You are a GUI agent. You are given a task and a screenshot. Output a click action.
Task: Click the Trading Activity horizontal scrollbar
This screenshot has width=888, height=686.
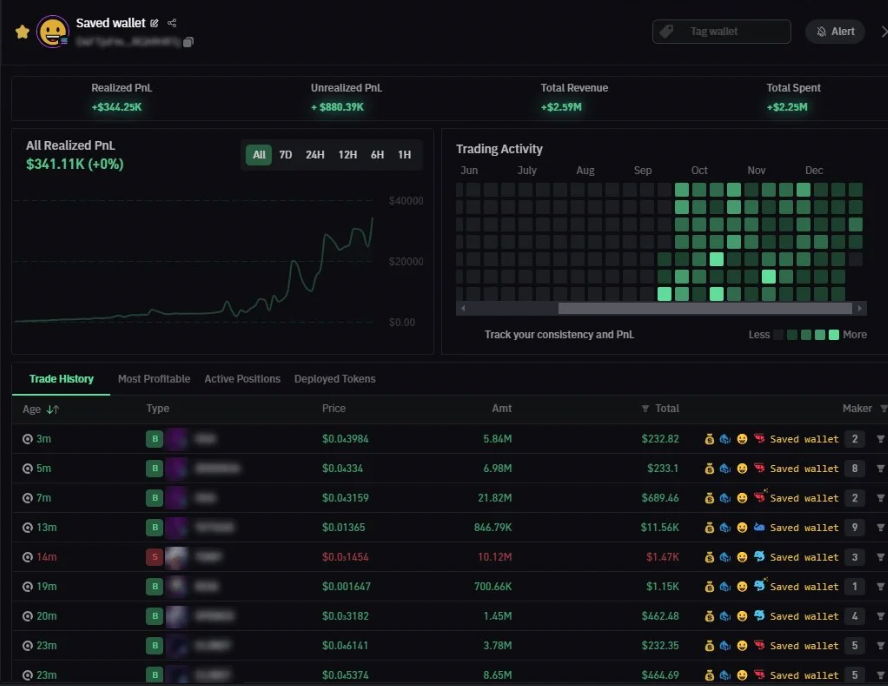660,308
